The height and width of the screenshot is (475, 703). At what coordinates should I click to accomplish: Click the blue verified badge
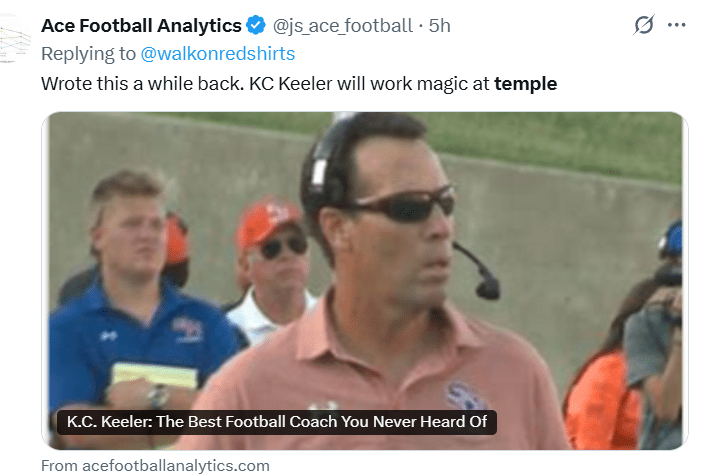tap(256, 25)
